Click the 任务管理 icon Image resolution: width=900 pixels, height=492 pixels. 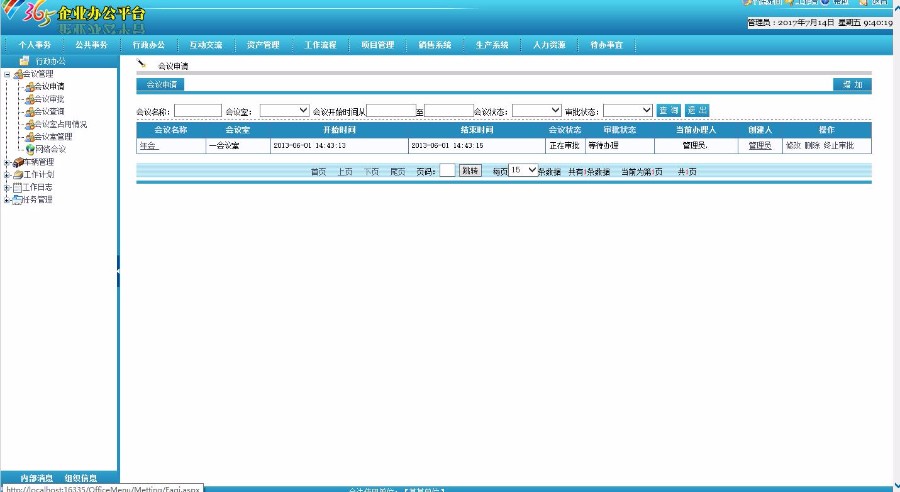(x=17, y=200)
